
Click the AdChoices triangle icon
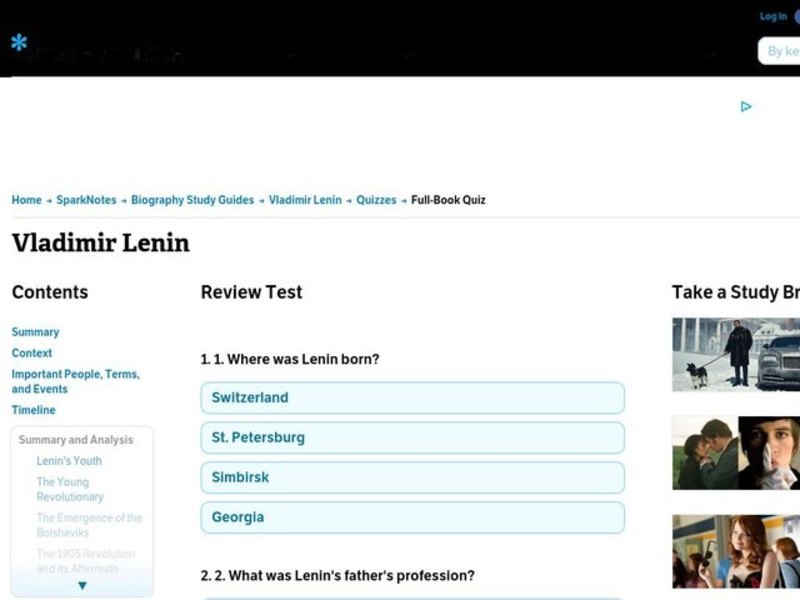[x=746, y=106]
